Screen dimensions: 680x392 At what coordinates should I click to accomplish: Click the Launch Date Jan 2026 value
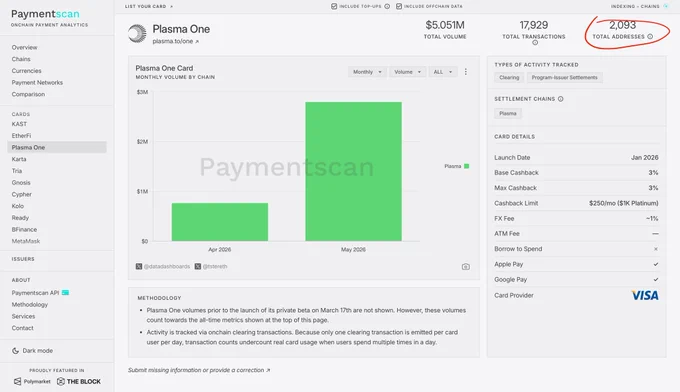click(x=644, y=157)
